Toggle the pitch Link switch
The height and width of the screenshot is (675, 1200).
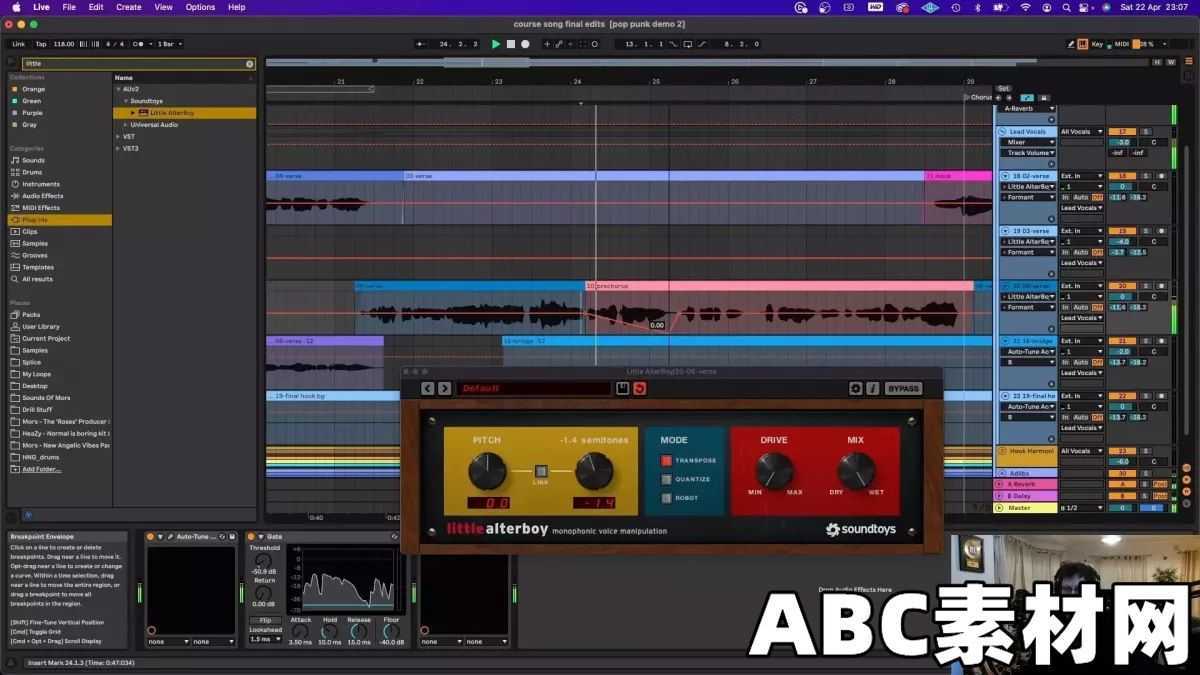pyautogui.click(x=540, y=470)
